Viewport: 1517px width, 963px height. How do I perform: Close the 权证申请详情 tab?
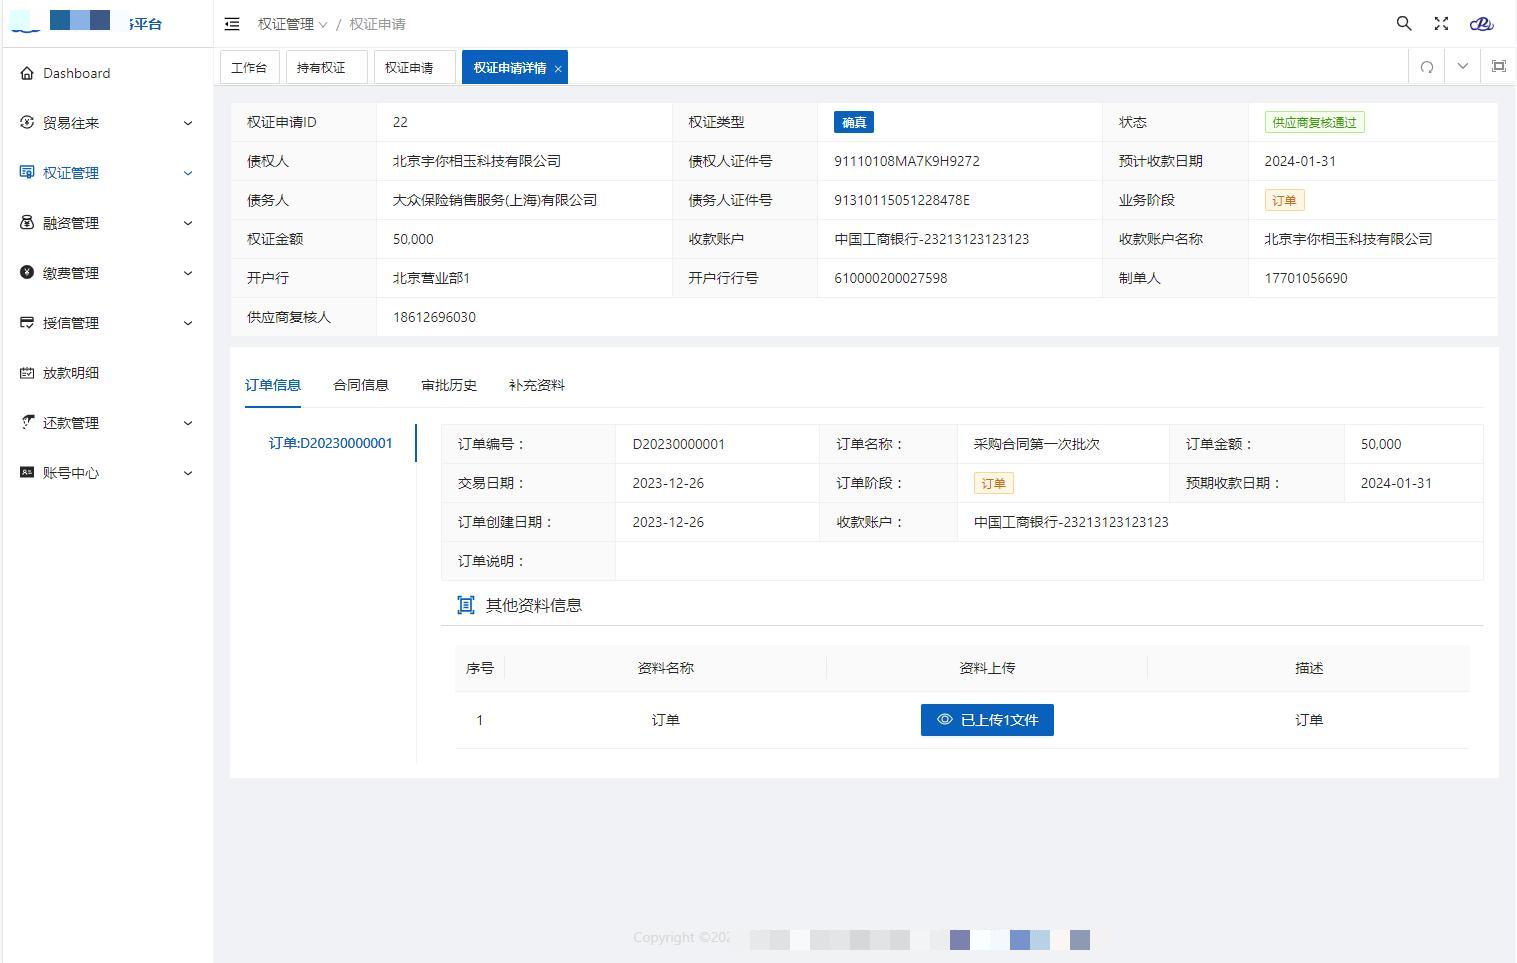click(x=558, y=69)
